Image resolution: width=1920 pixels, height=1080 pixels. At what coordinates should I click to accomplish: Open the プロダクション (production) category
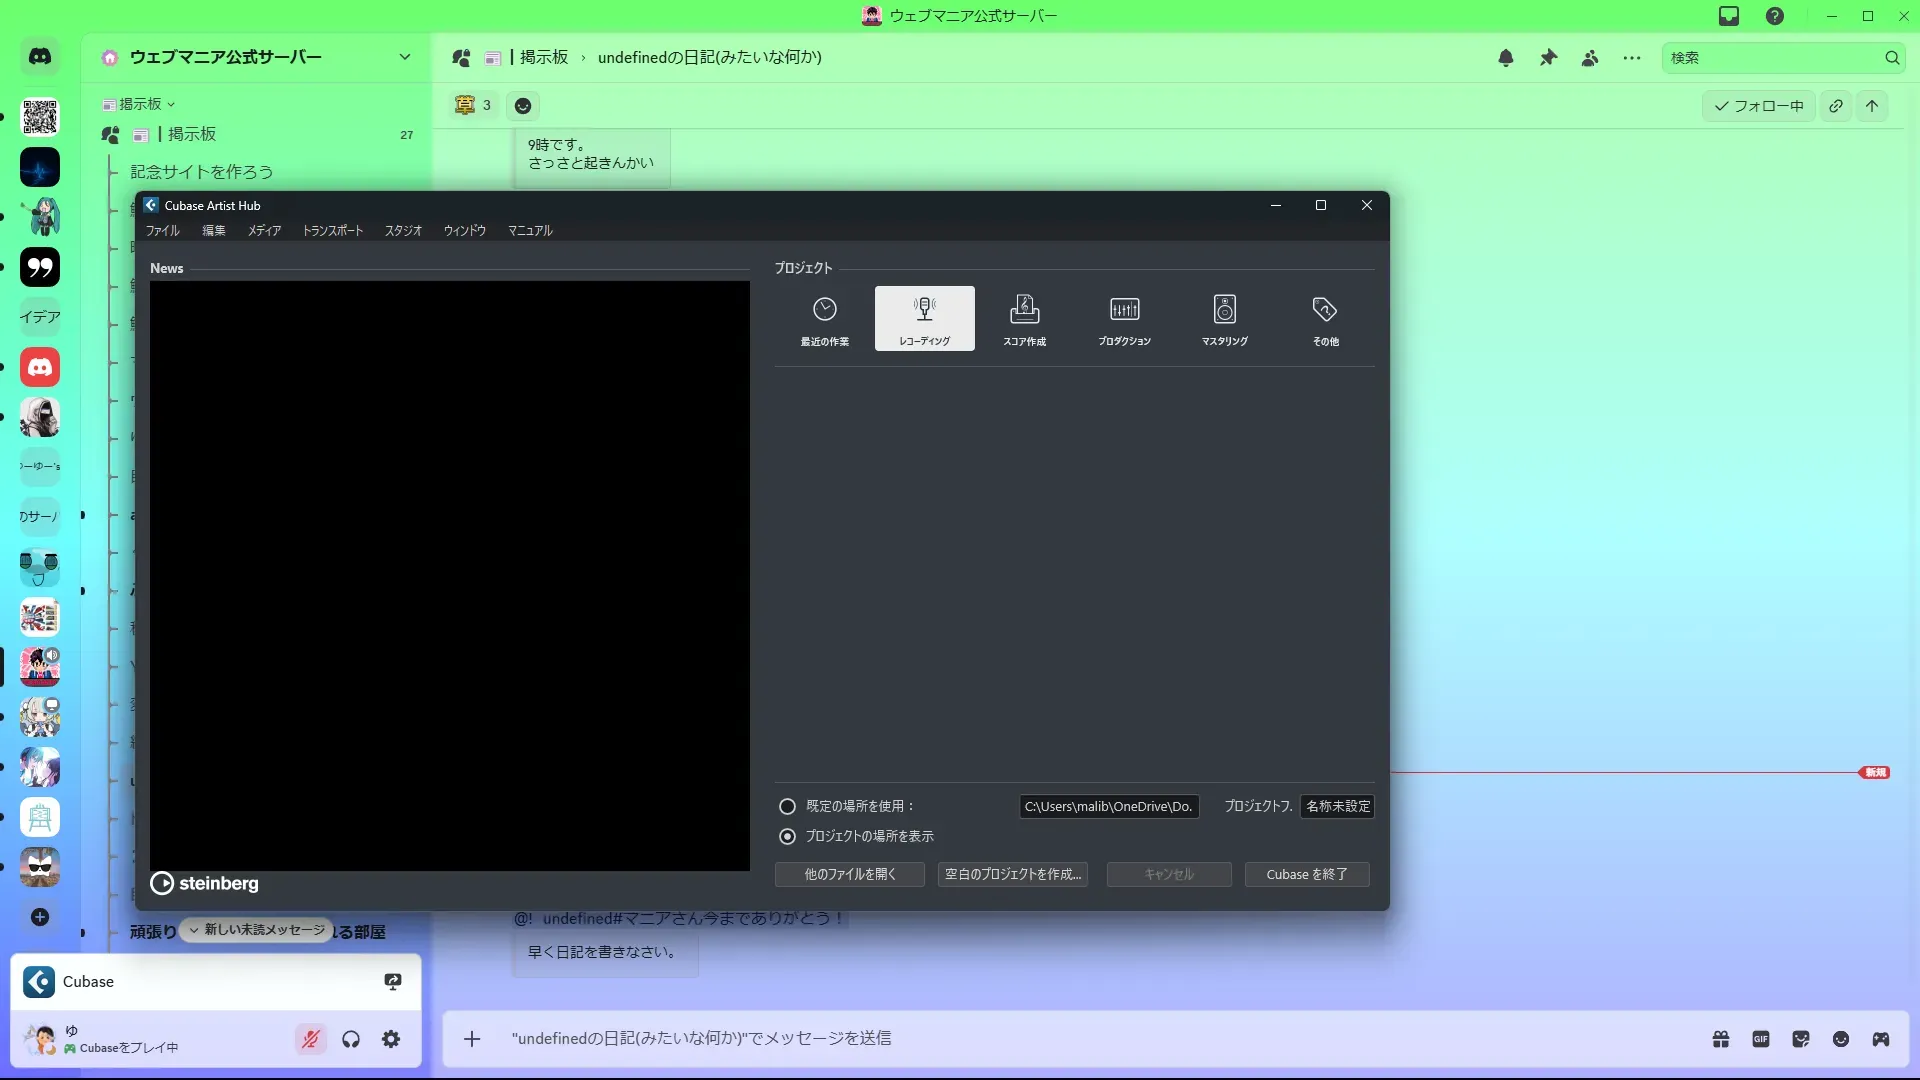(x=1124, y=319)
